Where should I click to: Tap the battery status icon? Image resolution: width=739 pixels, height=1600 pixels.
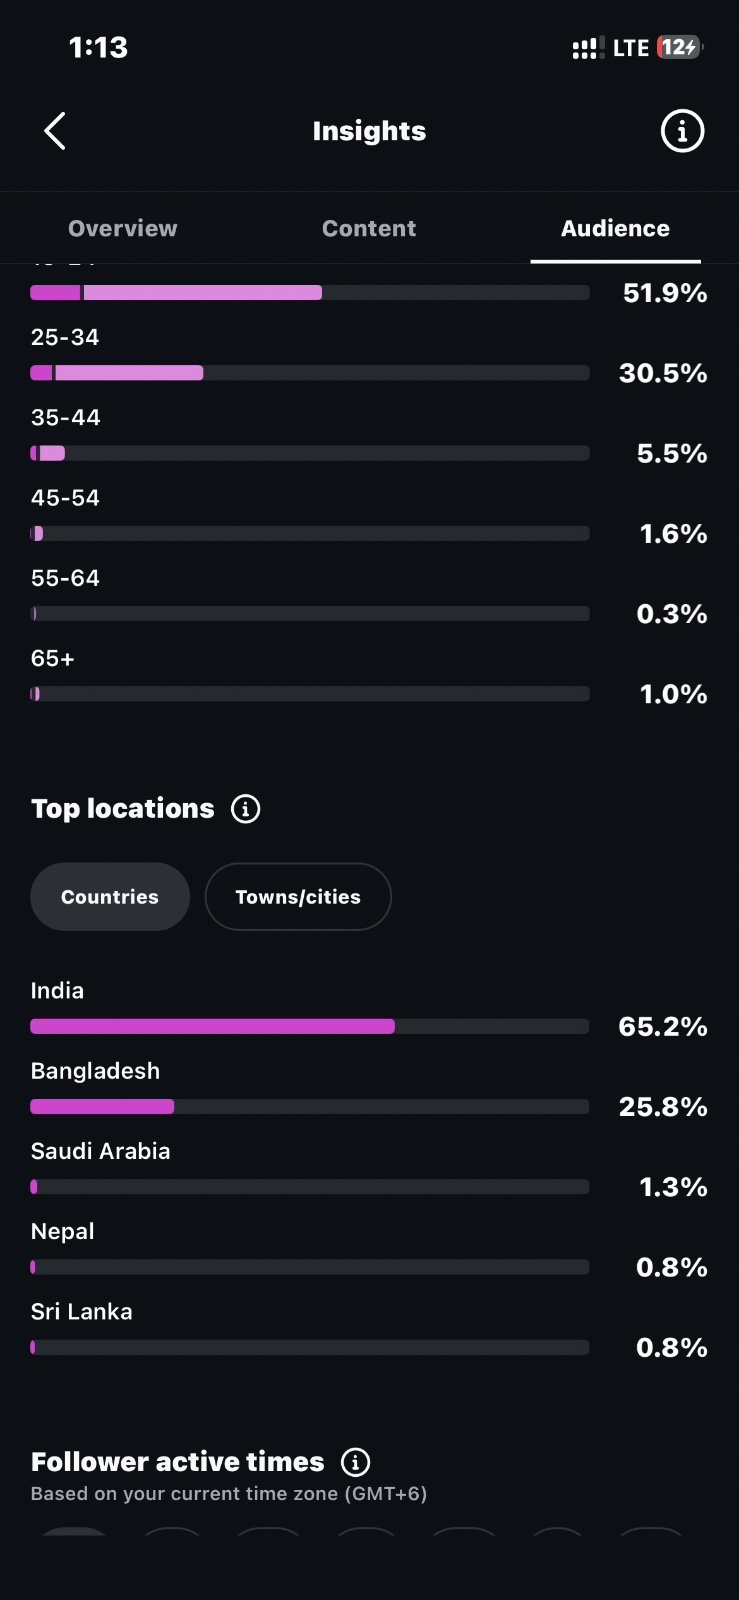(x=680, y=47)
